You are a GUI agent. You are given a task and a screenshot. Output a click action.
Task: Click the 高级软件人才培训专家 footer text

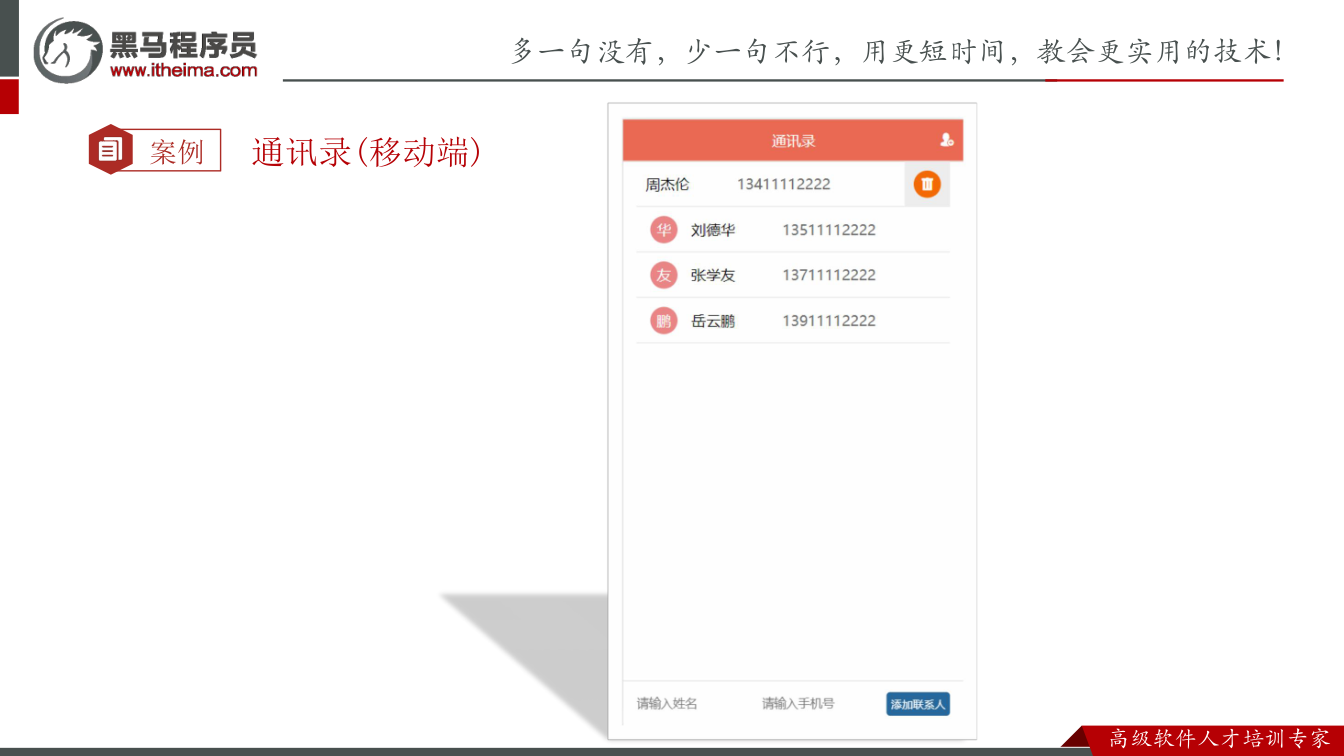point(1220,739)
